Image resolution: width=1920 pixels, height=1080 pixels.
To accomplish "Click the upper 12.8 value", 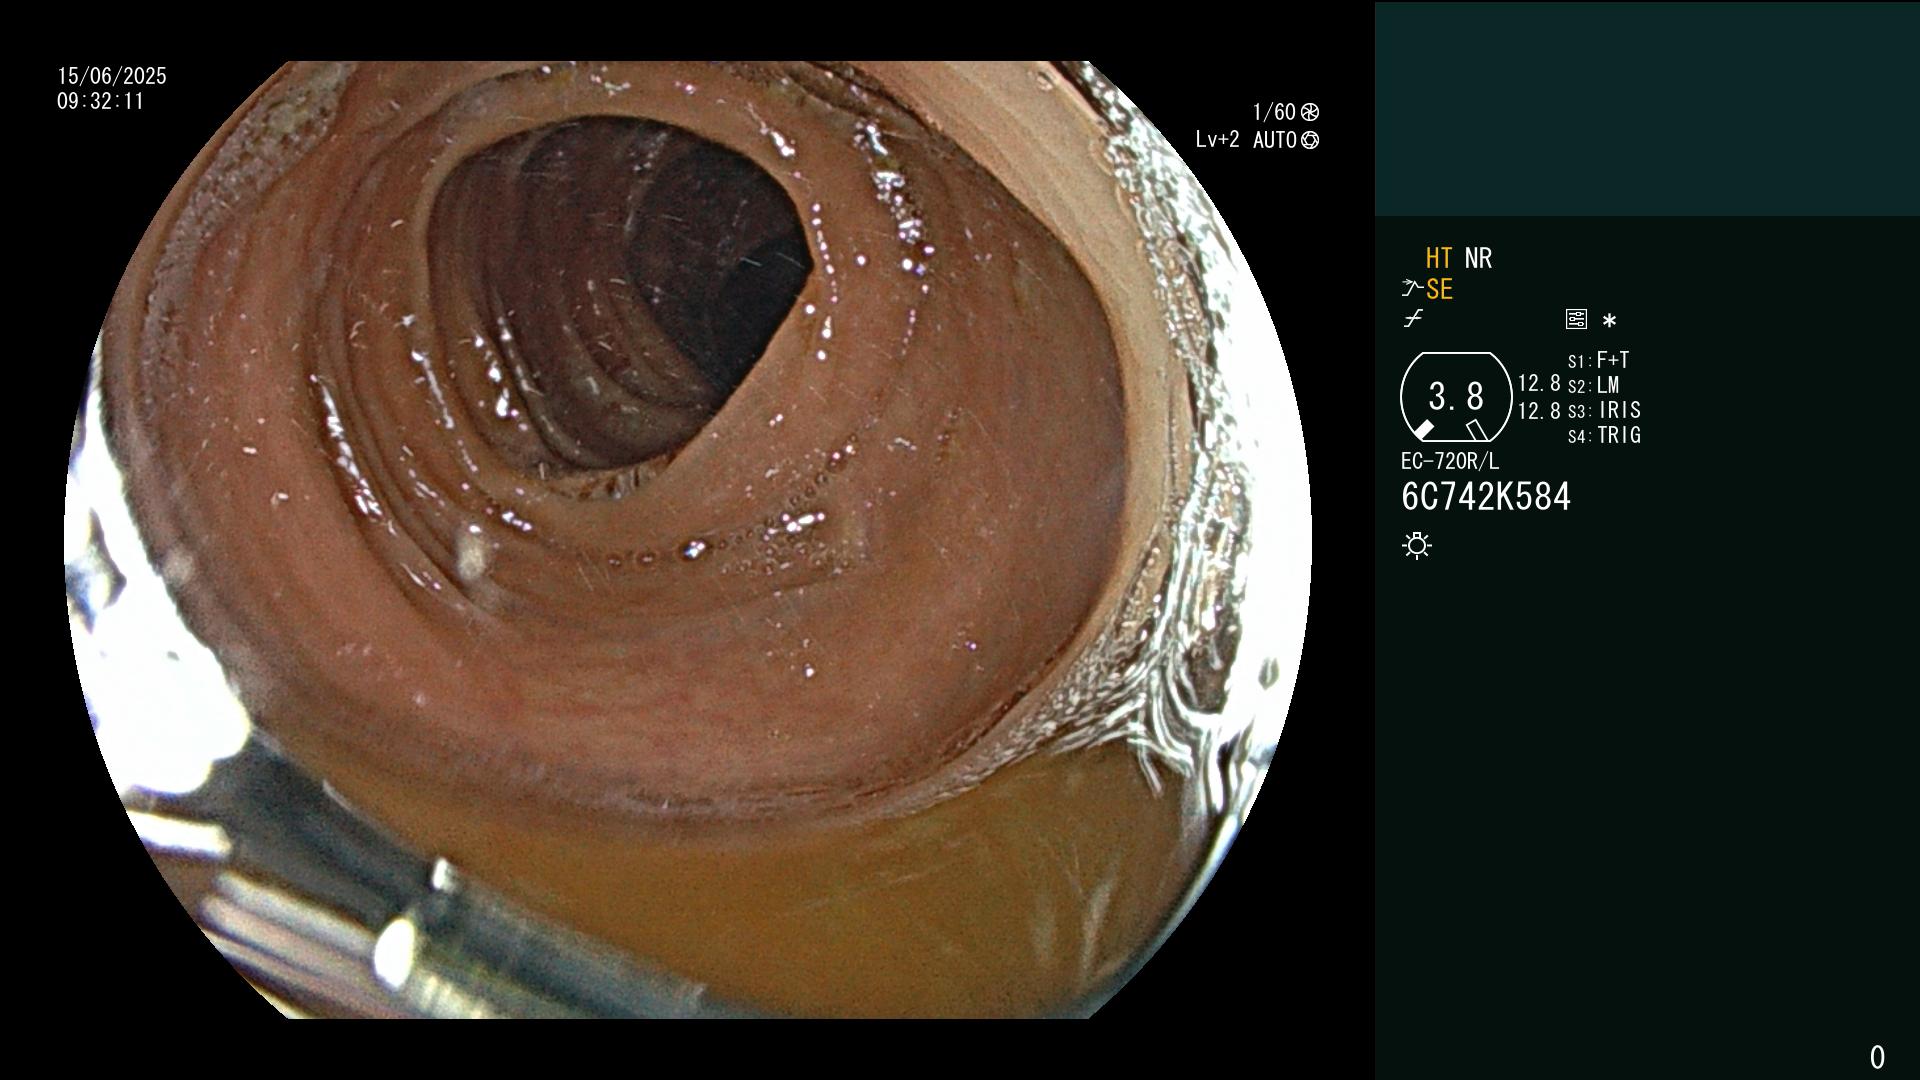I will point(1539,383).
